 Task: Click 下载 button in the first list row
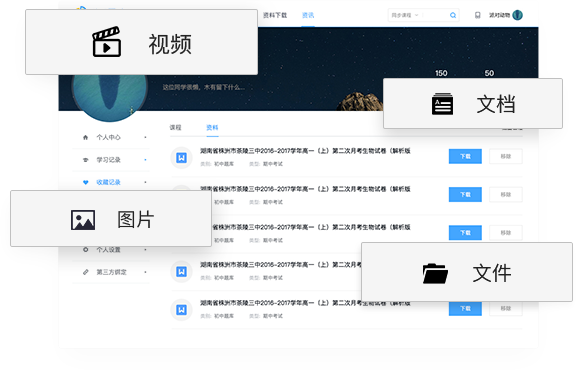coord(465,156)
